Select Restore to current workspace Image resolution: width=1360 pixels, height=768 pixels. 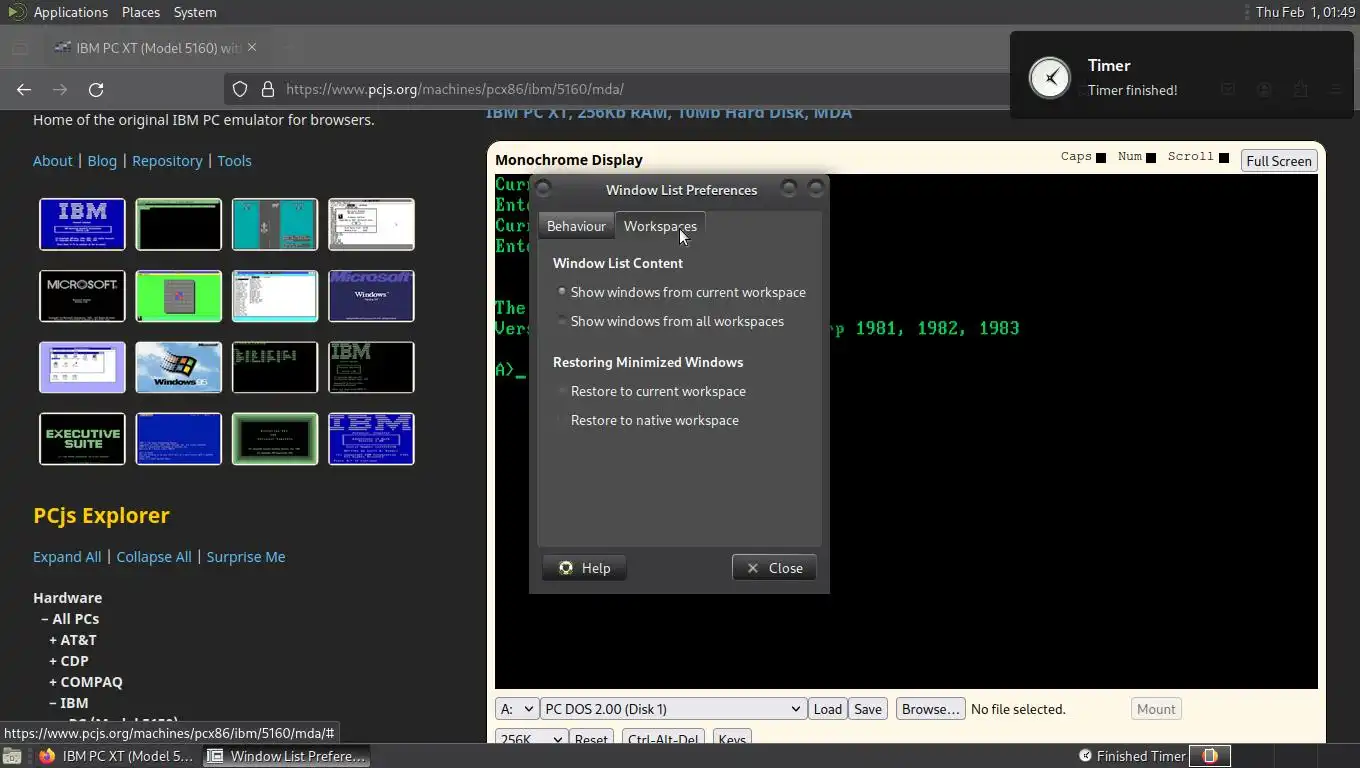coord(653,391)
